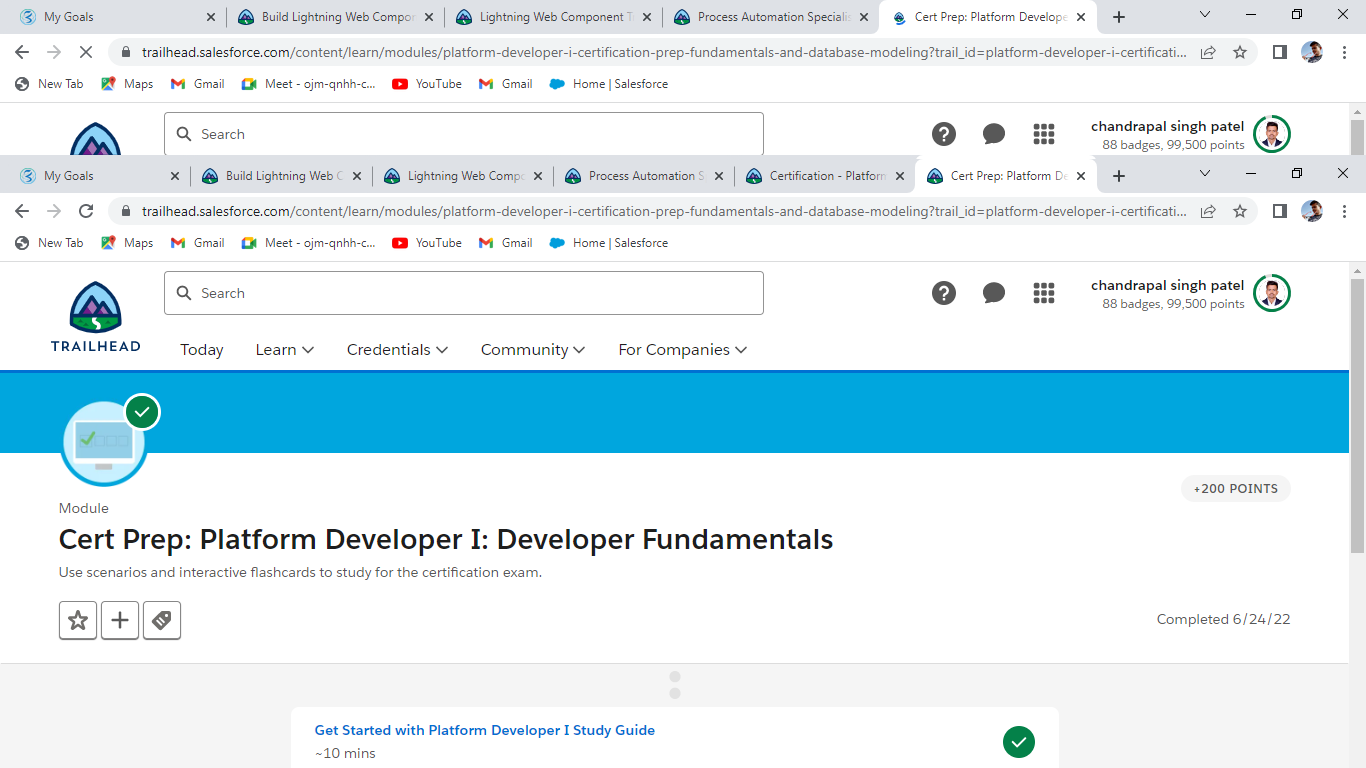Click the Trailhead search field
1366x768 pixels.
tap(464, 293)
